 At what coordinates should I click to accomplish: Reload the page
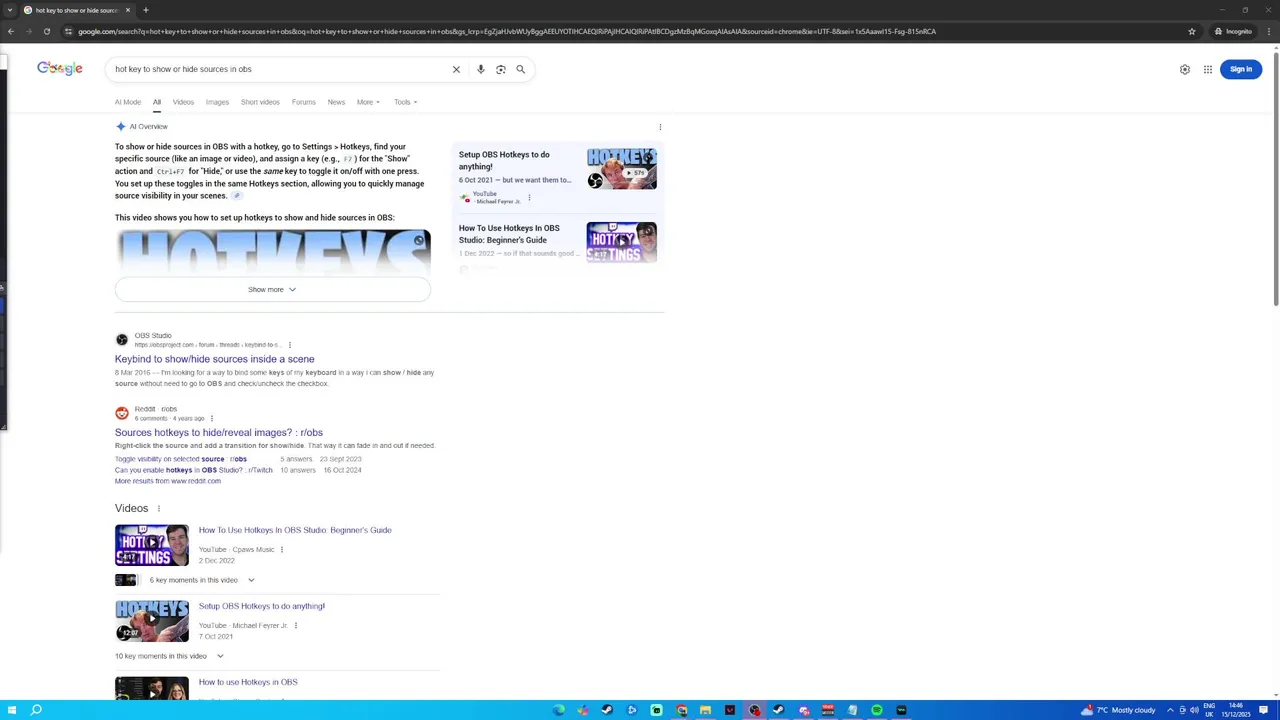tap(46, 31)
